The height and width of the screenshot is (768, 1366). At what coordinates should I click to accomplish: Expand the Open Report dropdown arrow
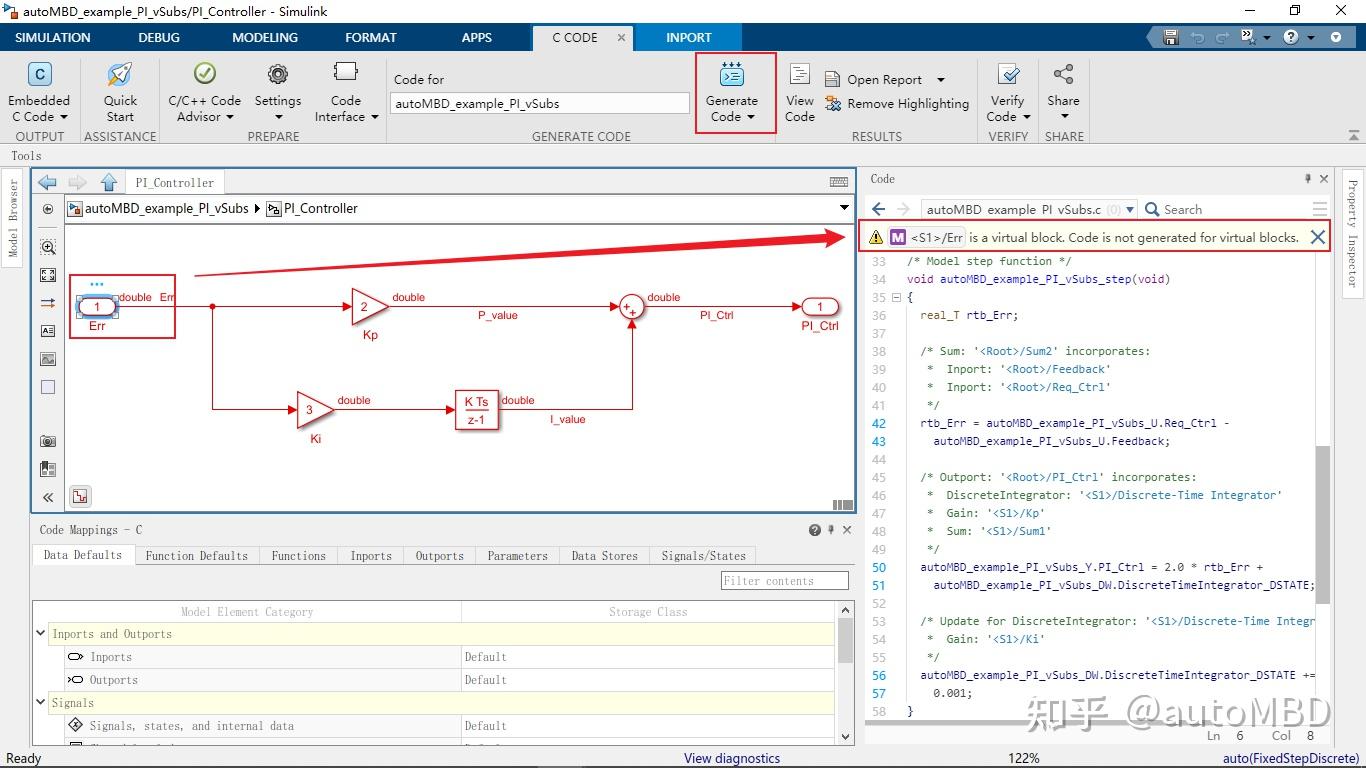(x=940, y=80)
